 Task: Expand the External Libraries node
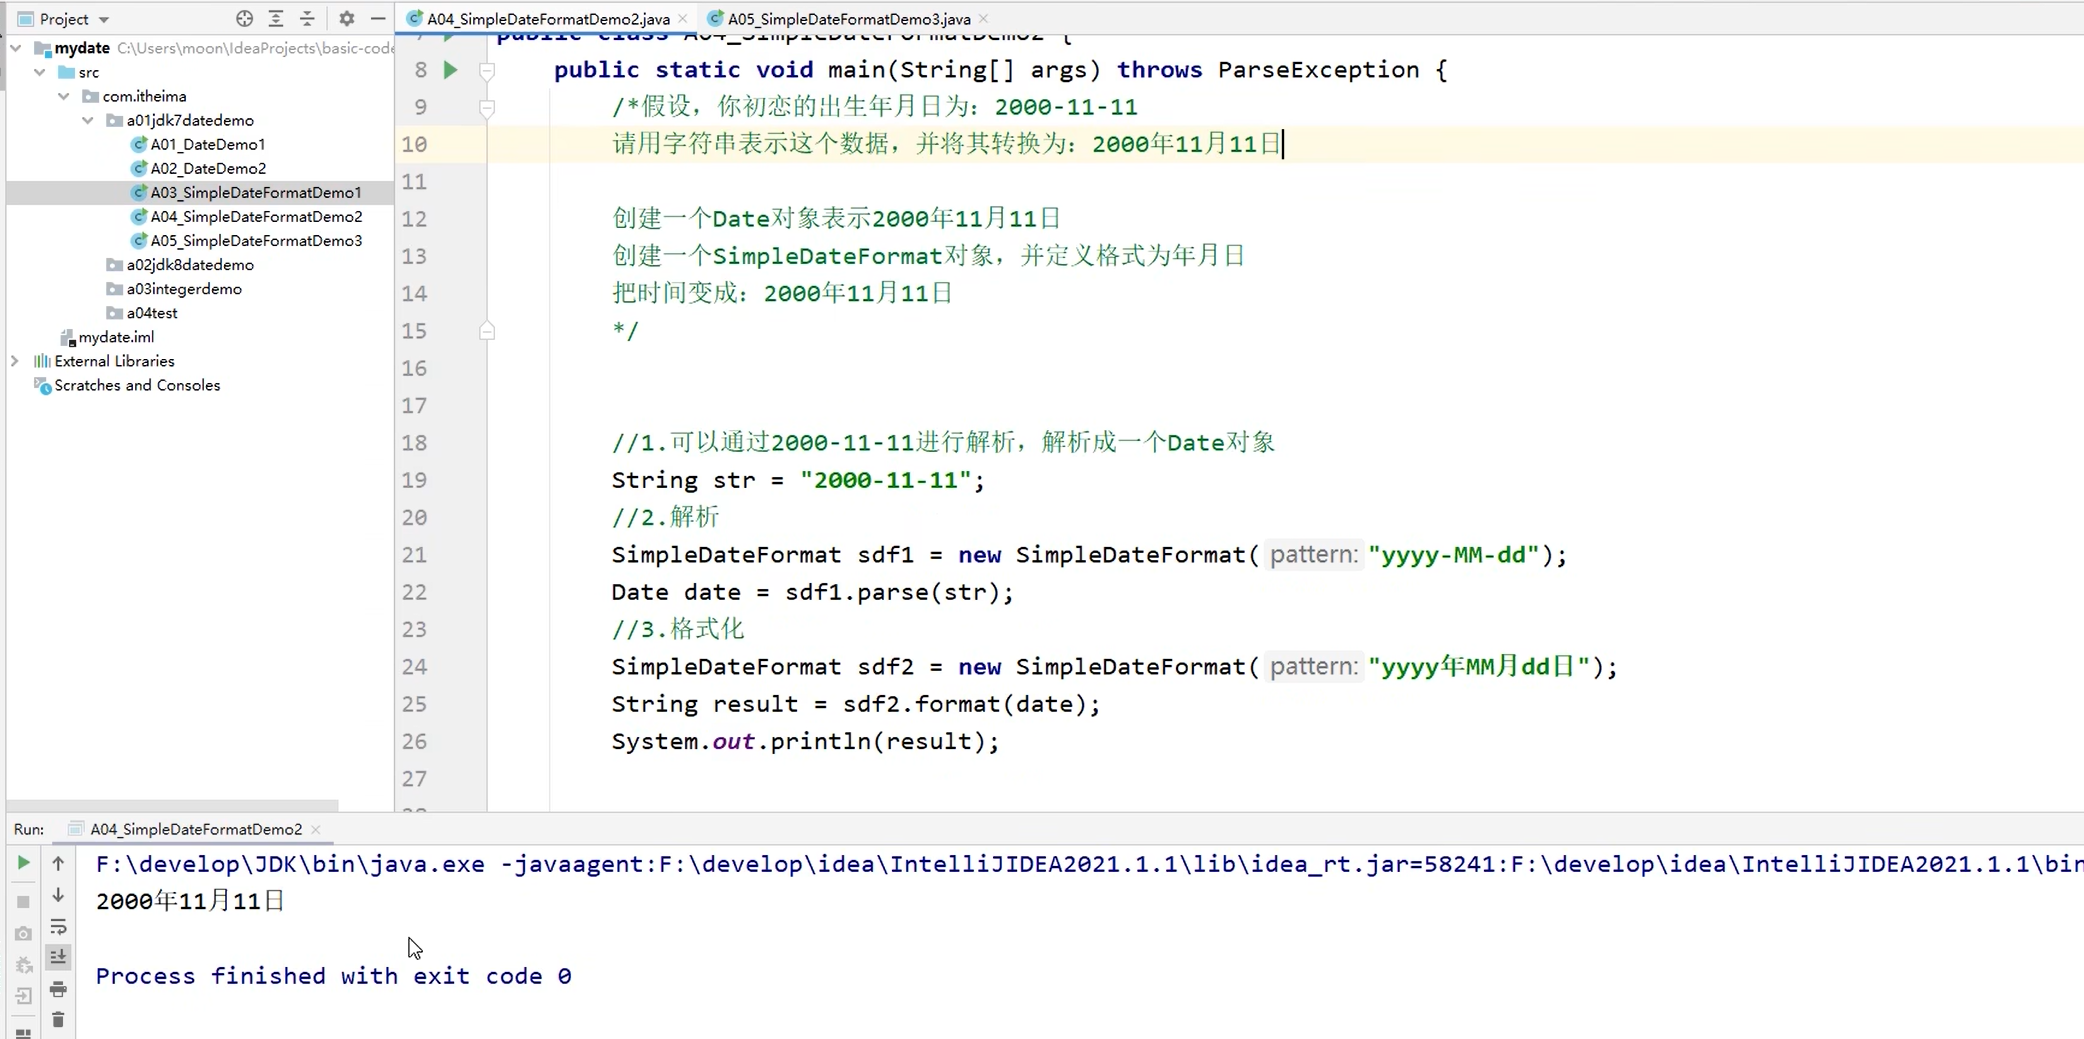15,360
